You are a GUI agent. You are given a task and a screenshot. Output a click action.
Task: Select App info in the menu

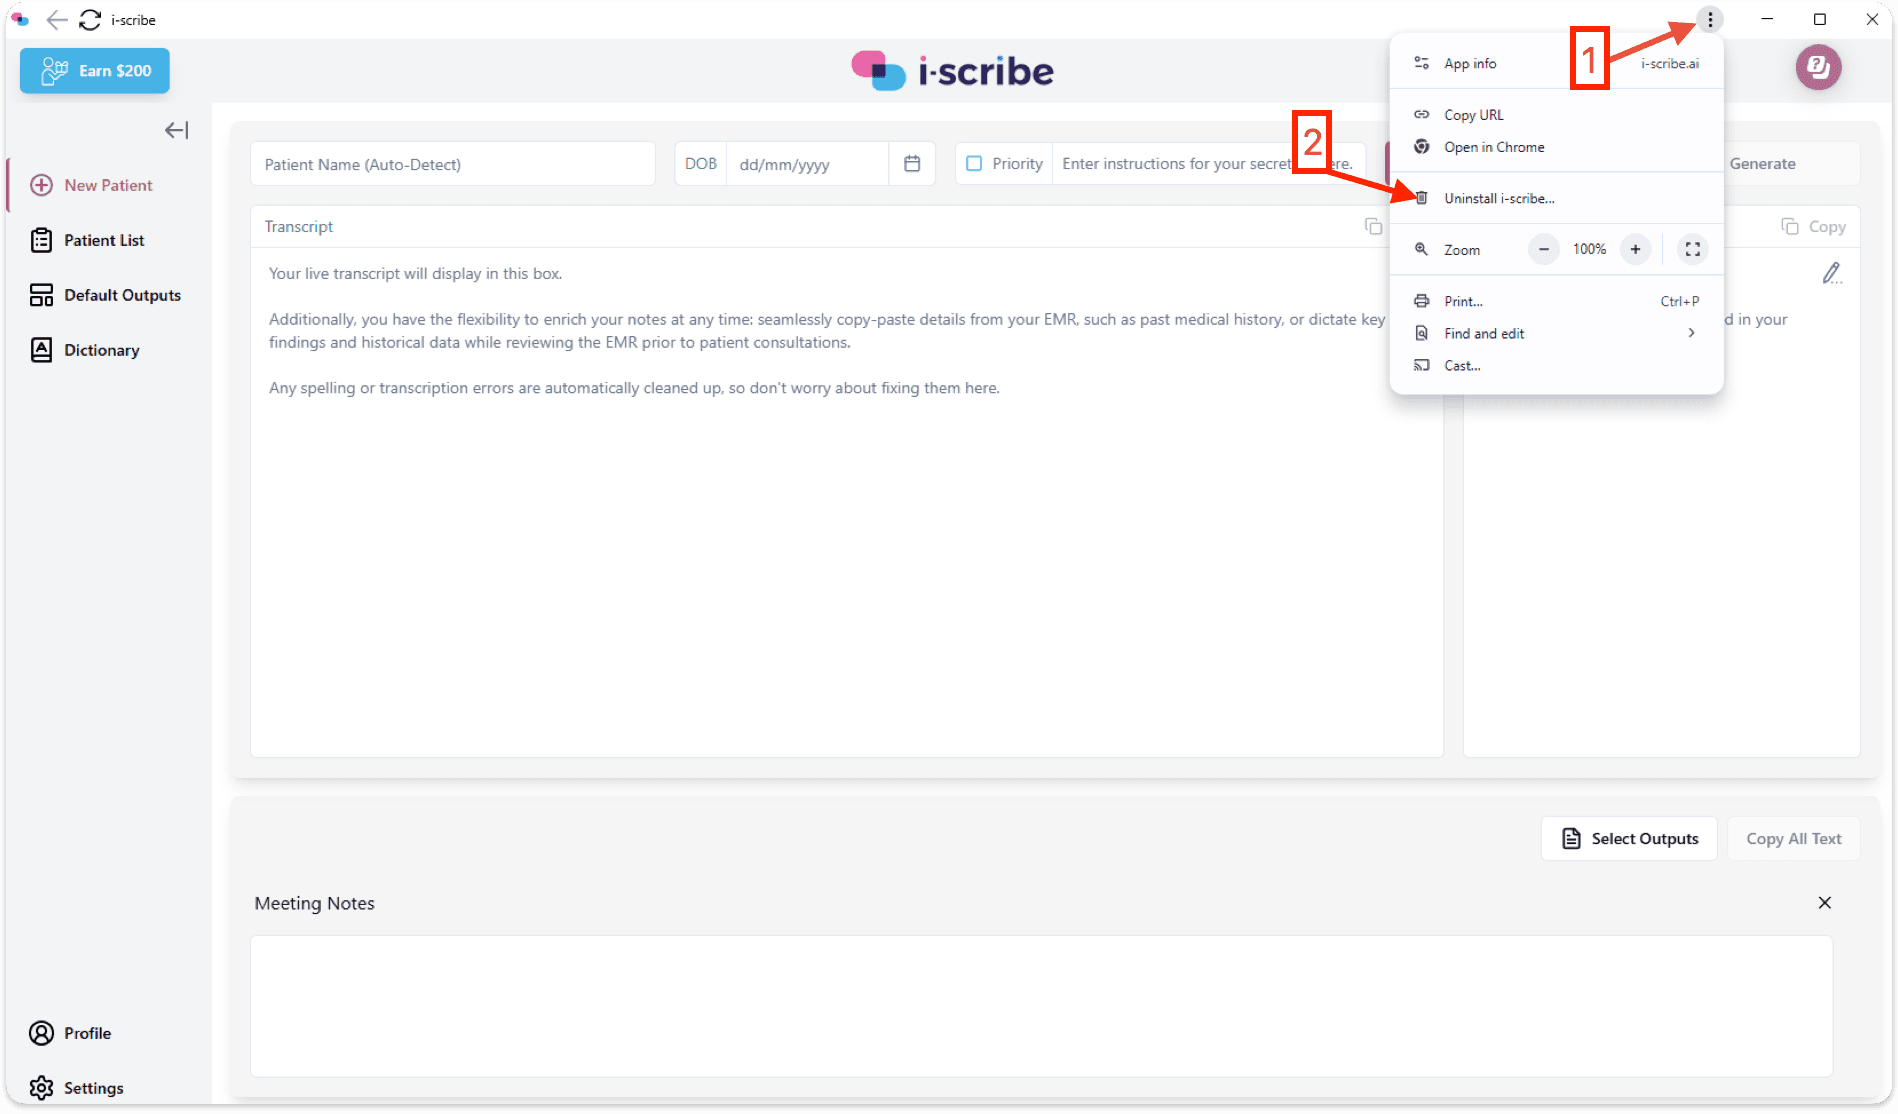coord(1556,63)
